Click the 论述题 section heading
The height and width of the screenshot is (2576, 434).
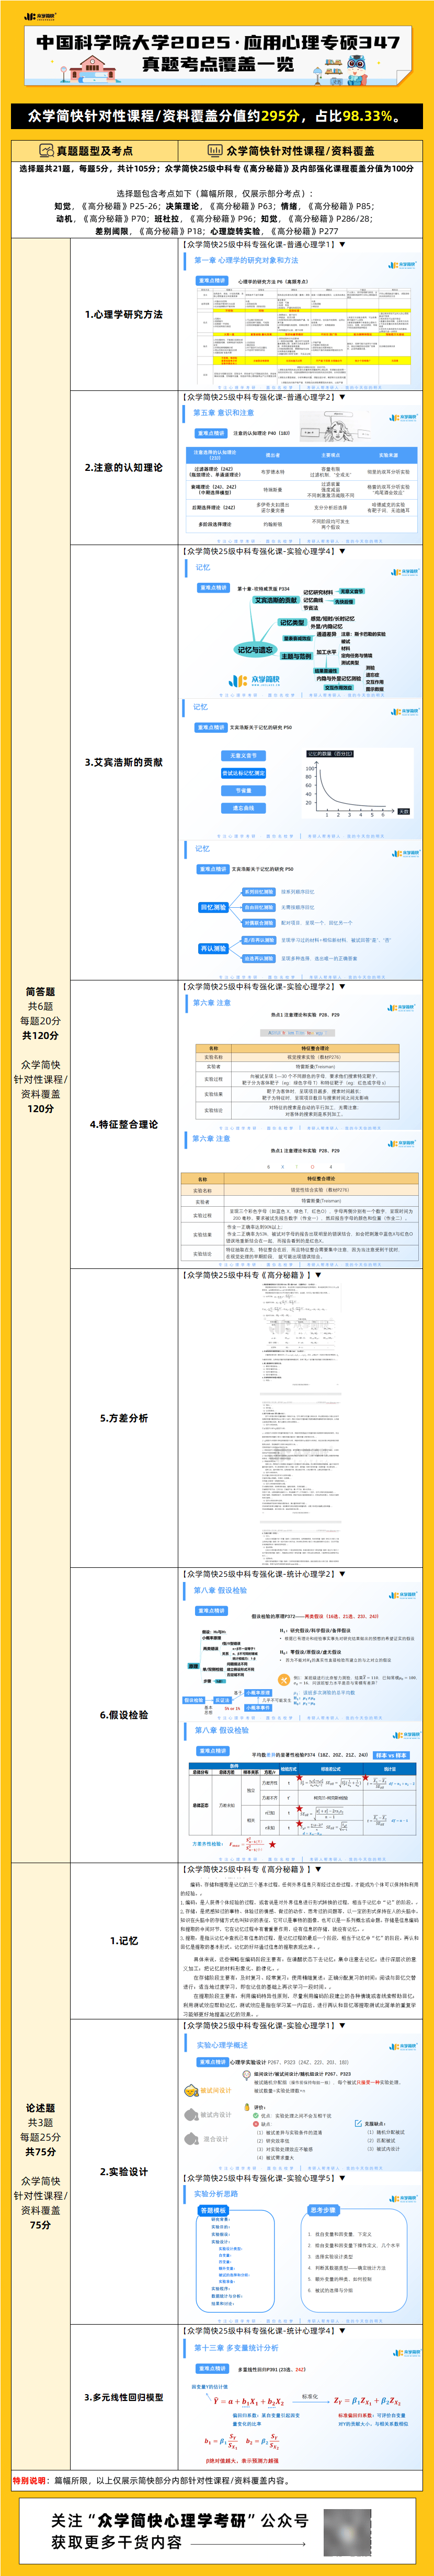coord(41,2108)
